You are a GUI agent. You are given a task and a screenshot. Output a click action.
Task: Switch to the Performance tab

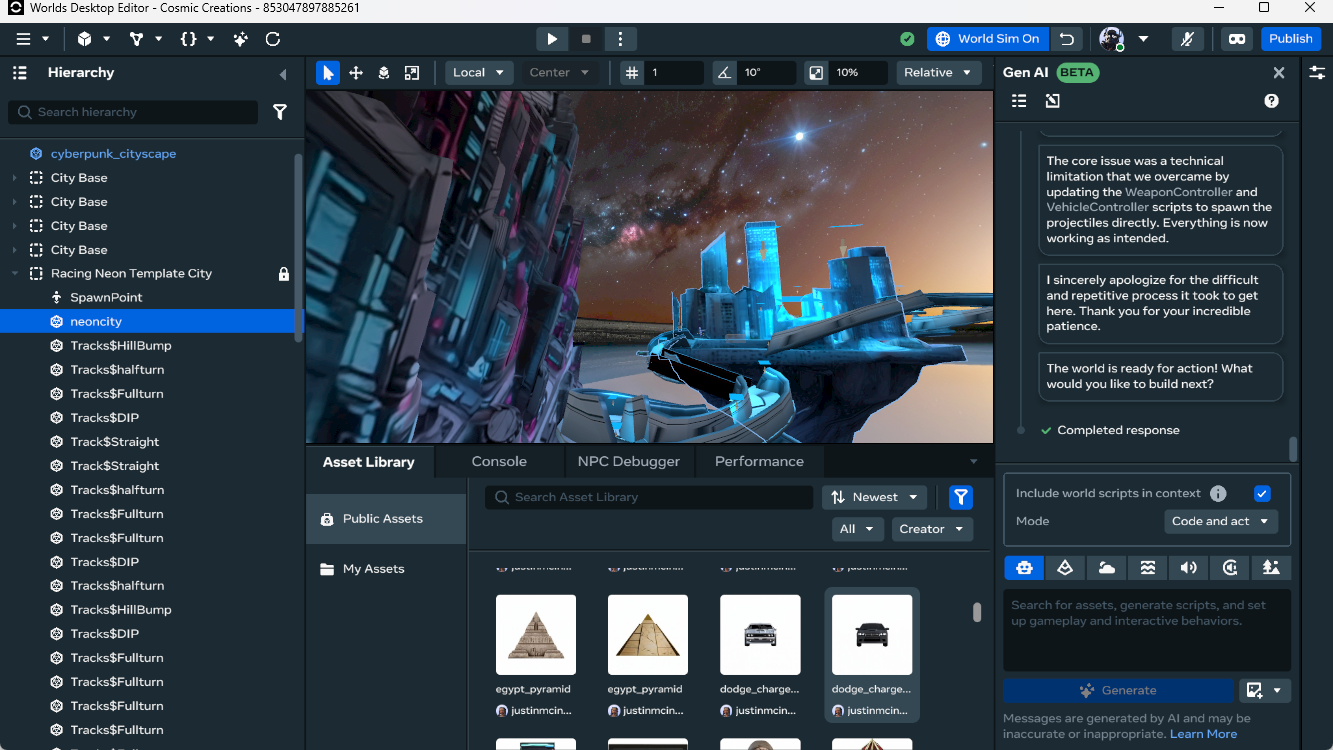click(759, 461)
